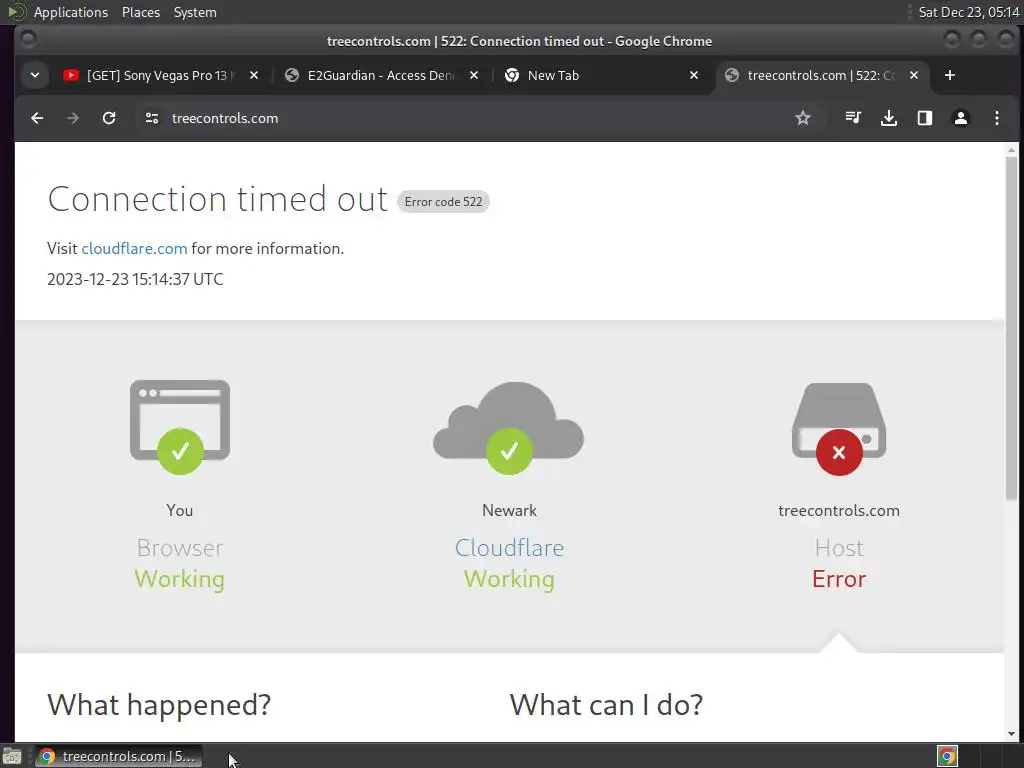This screenshot has width=1024, height=768.
Task: Open the cloudflare.com link
Action: coord(134,249)
